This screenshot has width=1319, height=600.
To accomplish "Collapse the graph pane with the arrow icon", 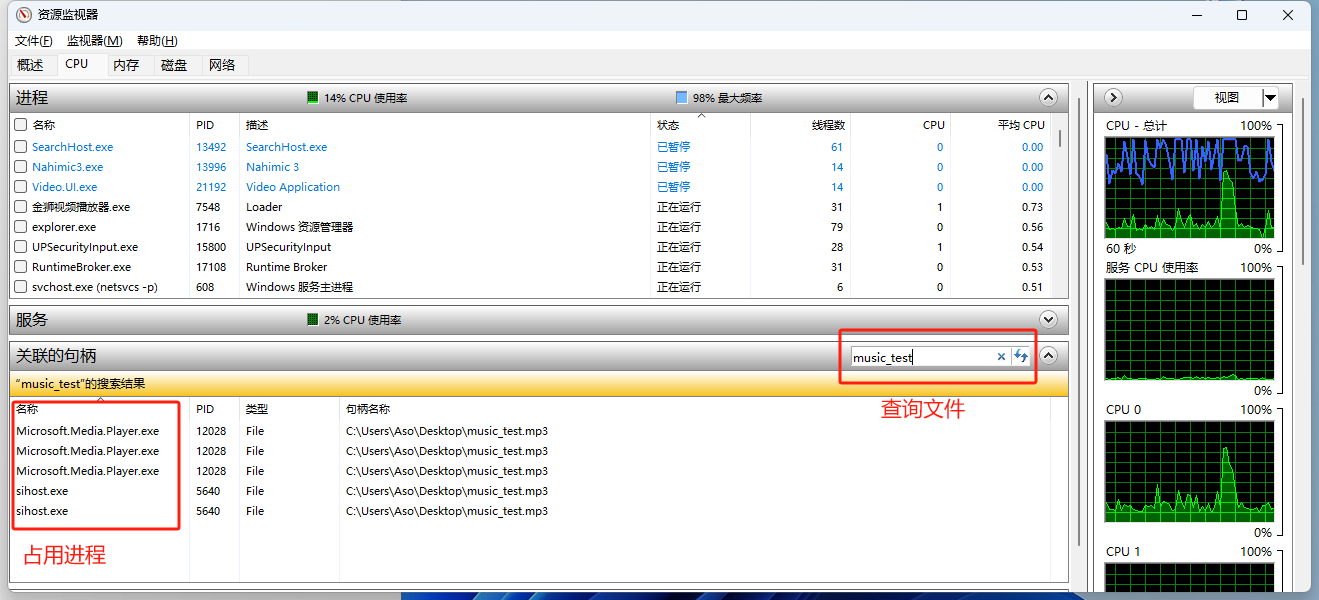I will point(1113,97).
